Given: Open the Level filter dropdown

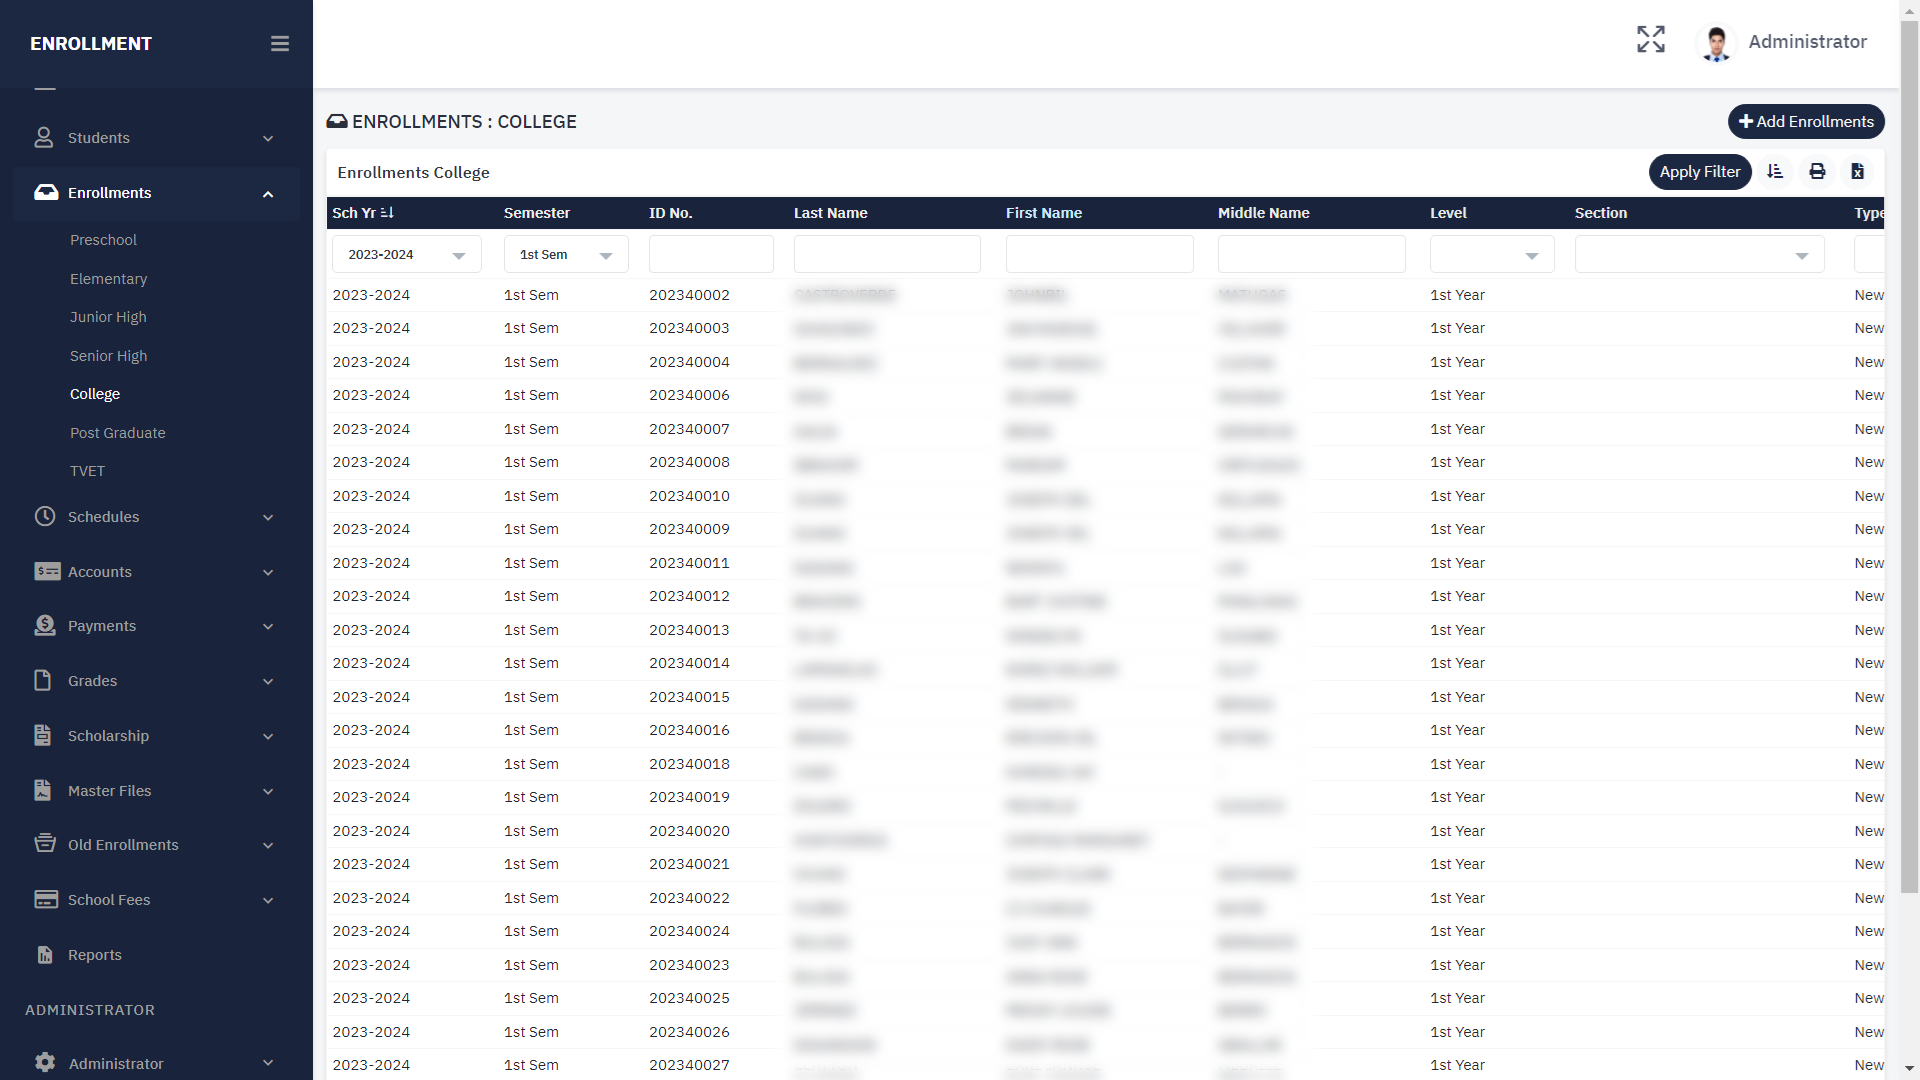Looking at the screenshot, I should pyautogui.click(x=1492, y=255).
